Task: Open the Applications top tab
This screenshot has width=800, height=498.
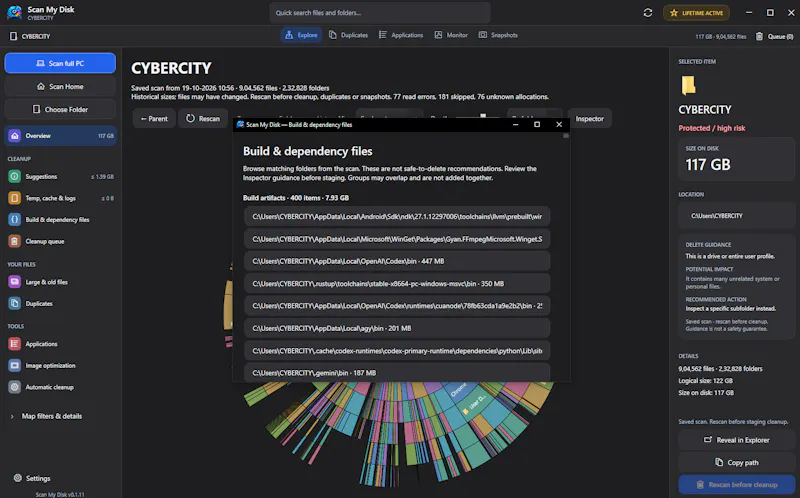Action: point(401,35)
